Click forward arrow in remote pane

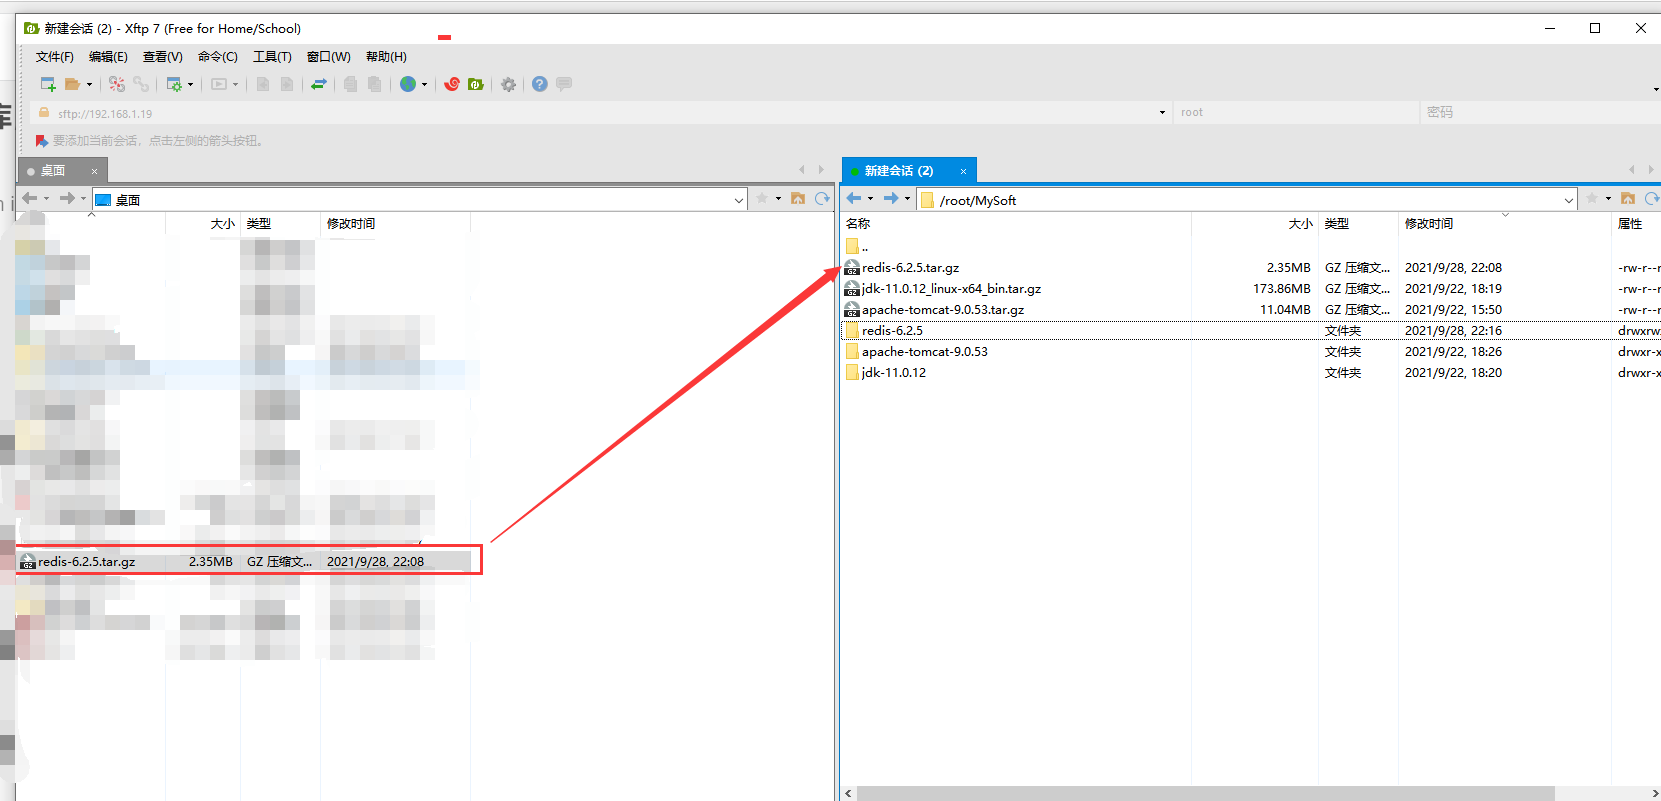[x=891, y=199]
